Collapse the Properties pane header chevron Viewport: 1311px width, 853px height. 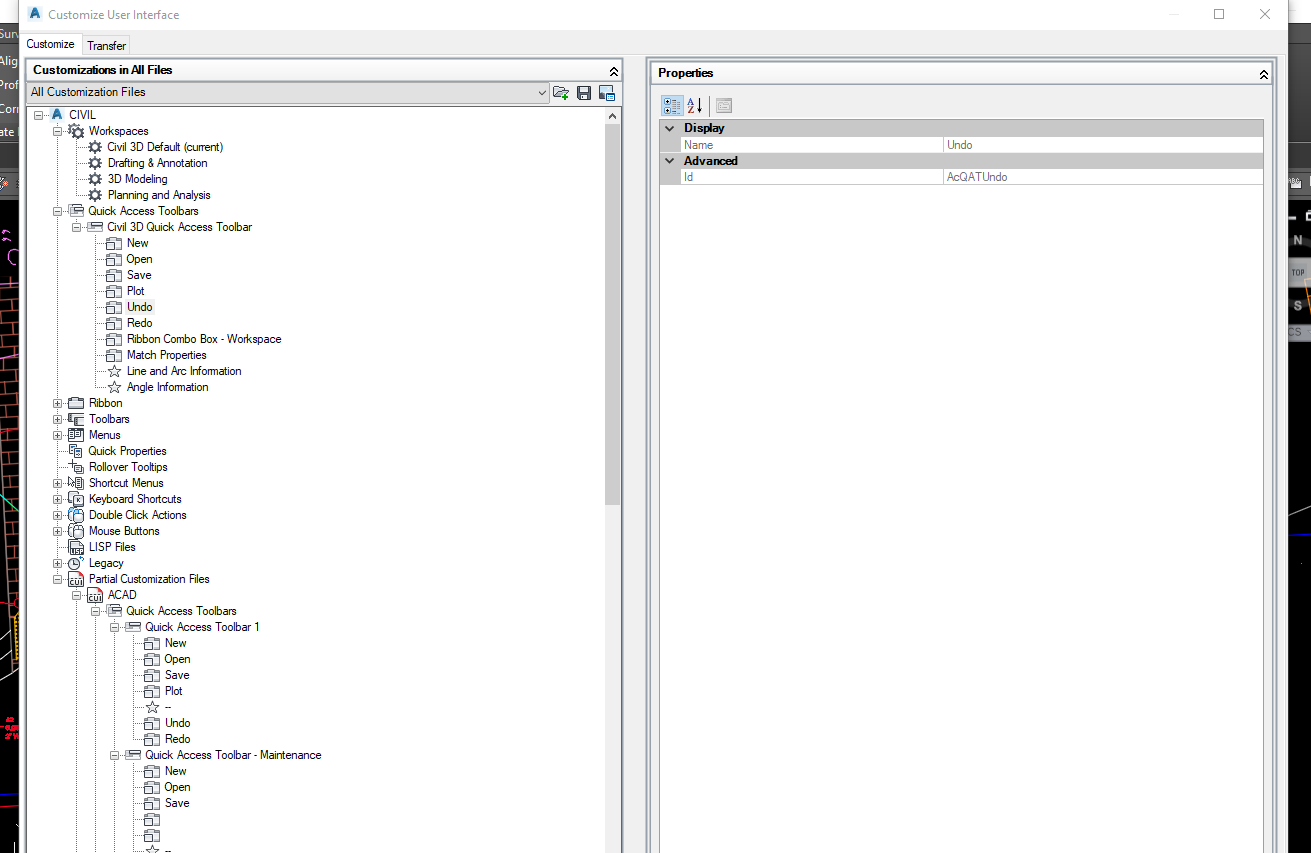click(x=1263, y=73)
